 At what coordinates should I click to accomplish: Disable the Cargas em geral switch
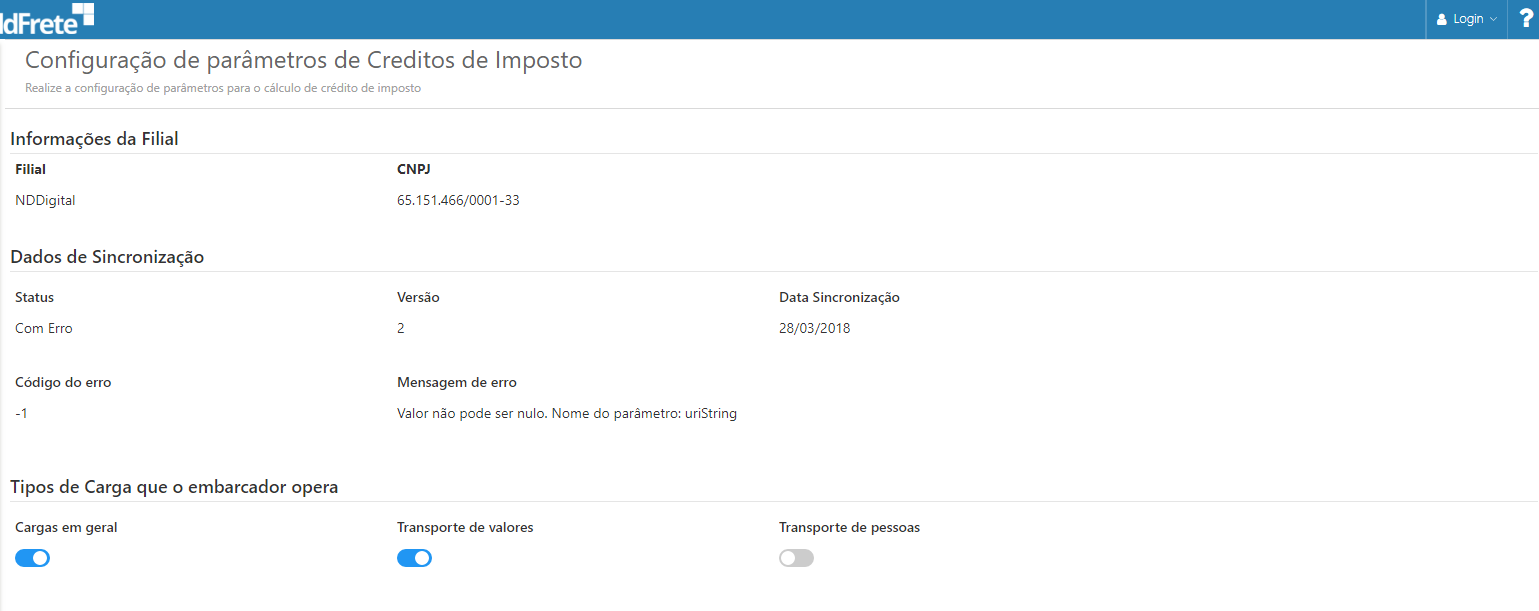tap(32, 558)
